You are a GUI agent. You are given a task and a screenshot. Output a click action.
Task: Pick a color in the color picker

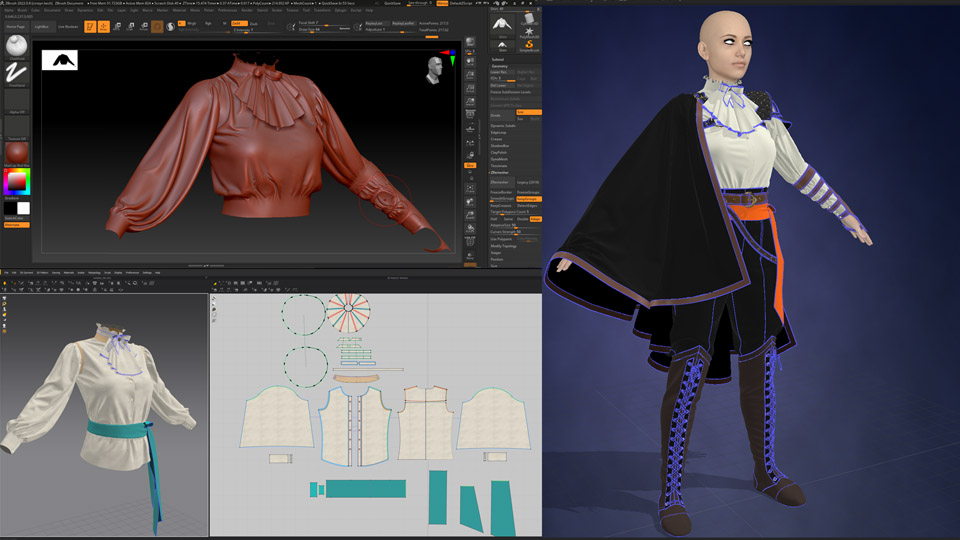tap(17, 182)
